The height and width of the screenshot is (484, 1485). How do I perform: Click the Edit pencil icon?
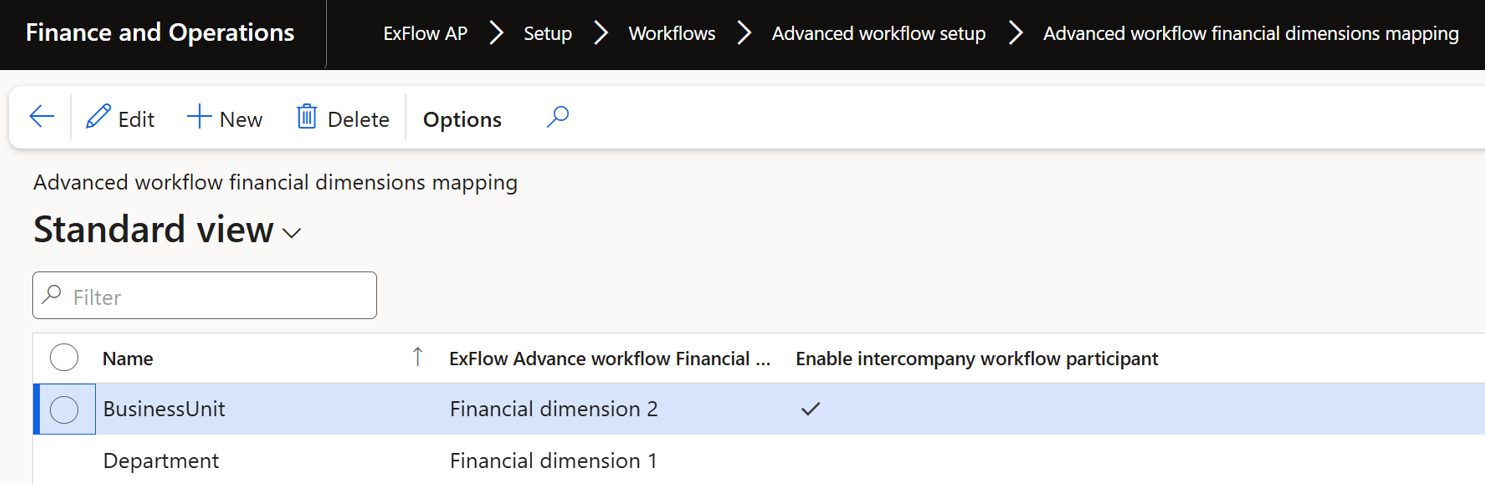[98, 117]
